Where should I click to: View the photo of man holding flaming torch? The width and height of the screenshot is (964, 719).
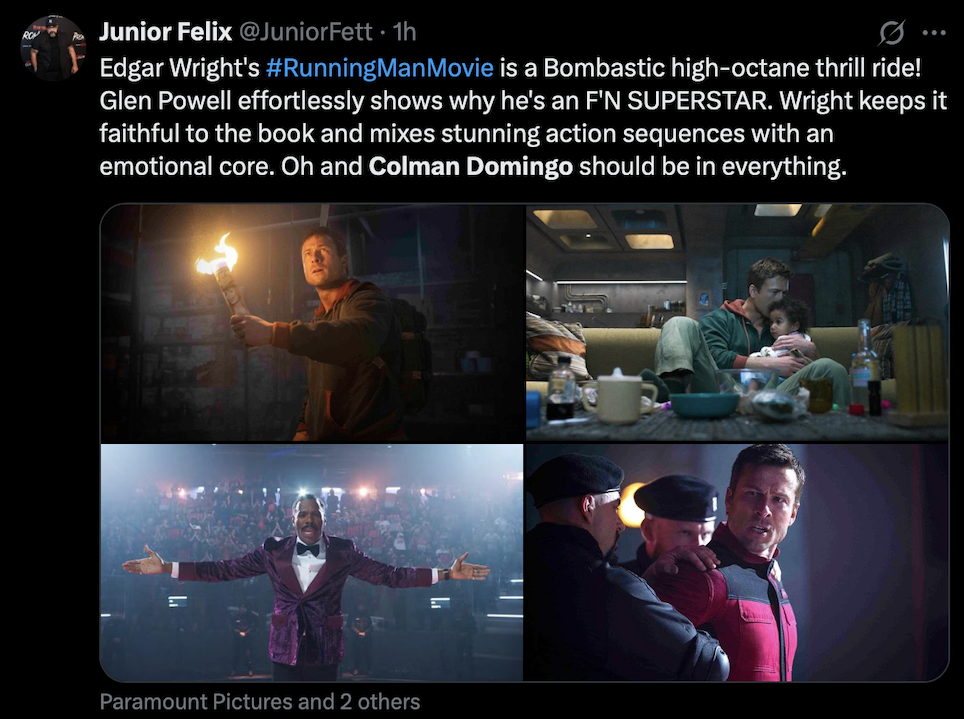click(x=312, y=322)
